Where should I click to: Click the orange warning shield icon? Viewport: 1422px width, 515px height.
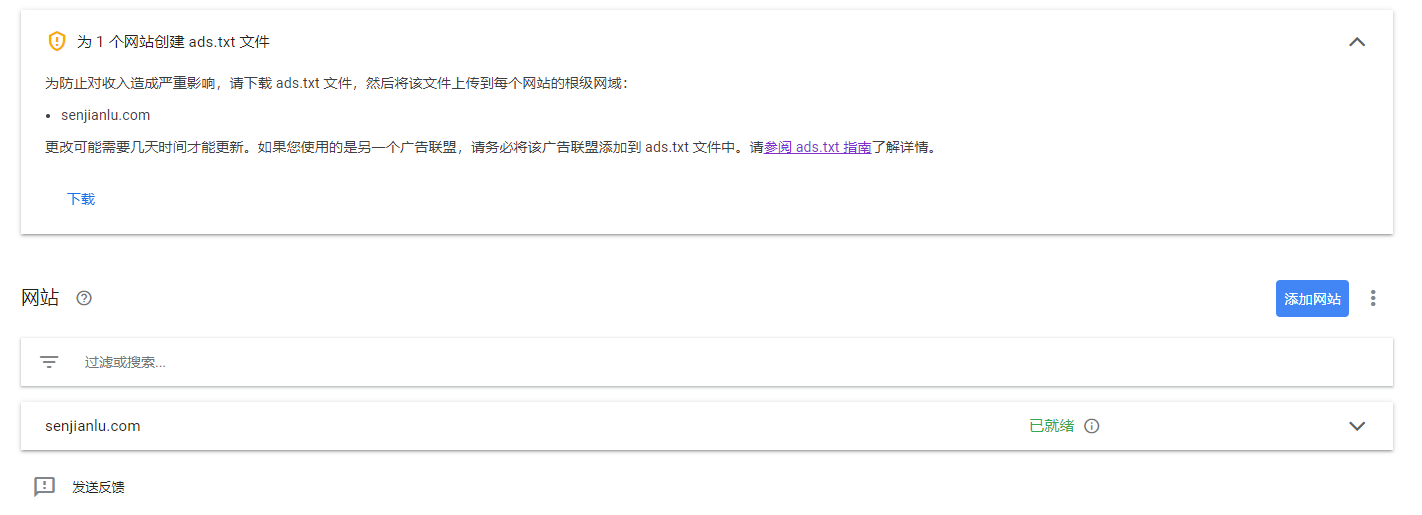(57, 42)
